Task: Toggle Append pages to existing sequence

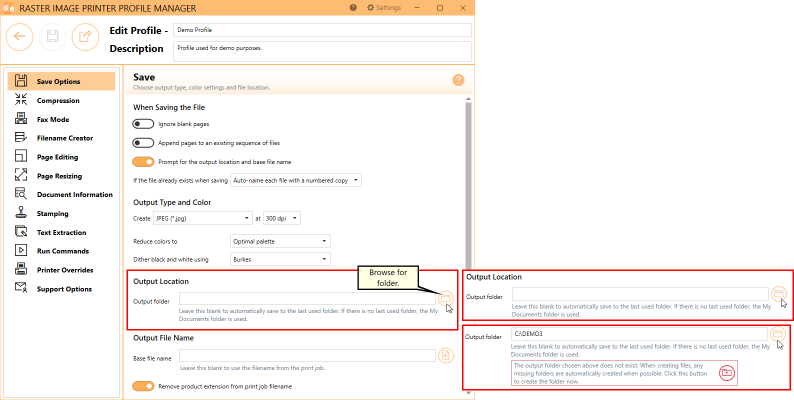Action: [x=143, y=143]
